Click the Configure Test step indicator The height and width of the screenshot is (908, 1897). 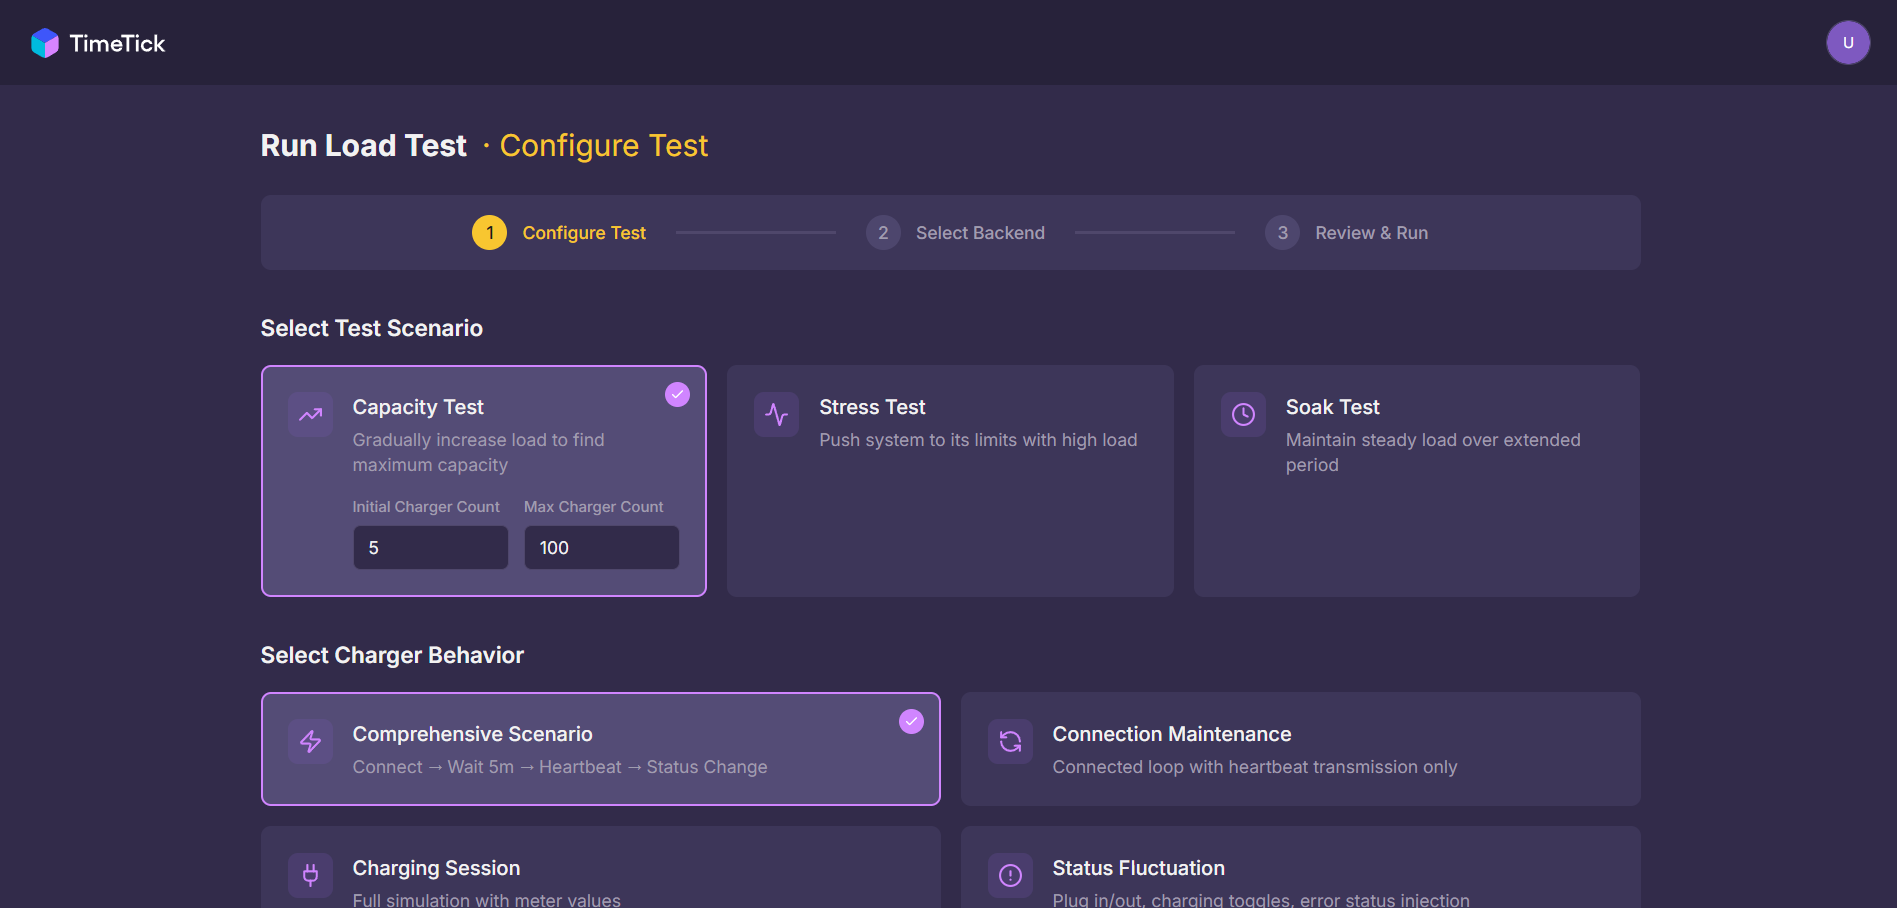(x=560, y=232)
